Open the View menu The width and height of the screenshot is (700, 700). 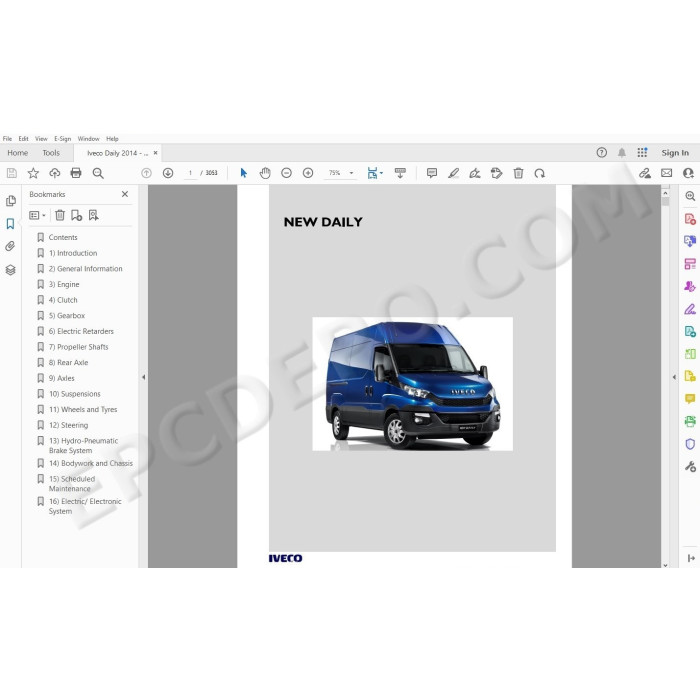pyautogui.click(x=41, y=139)
